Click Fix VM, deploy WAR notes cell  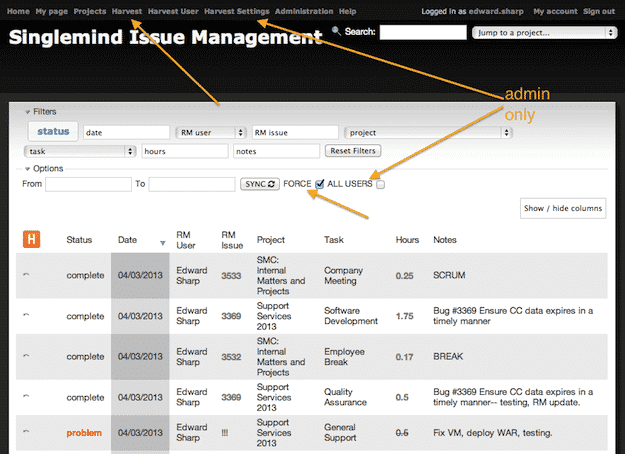[493, 433]
